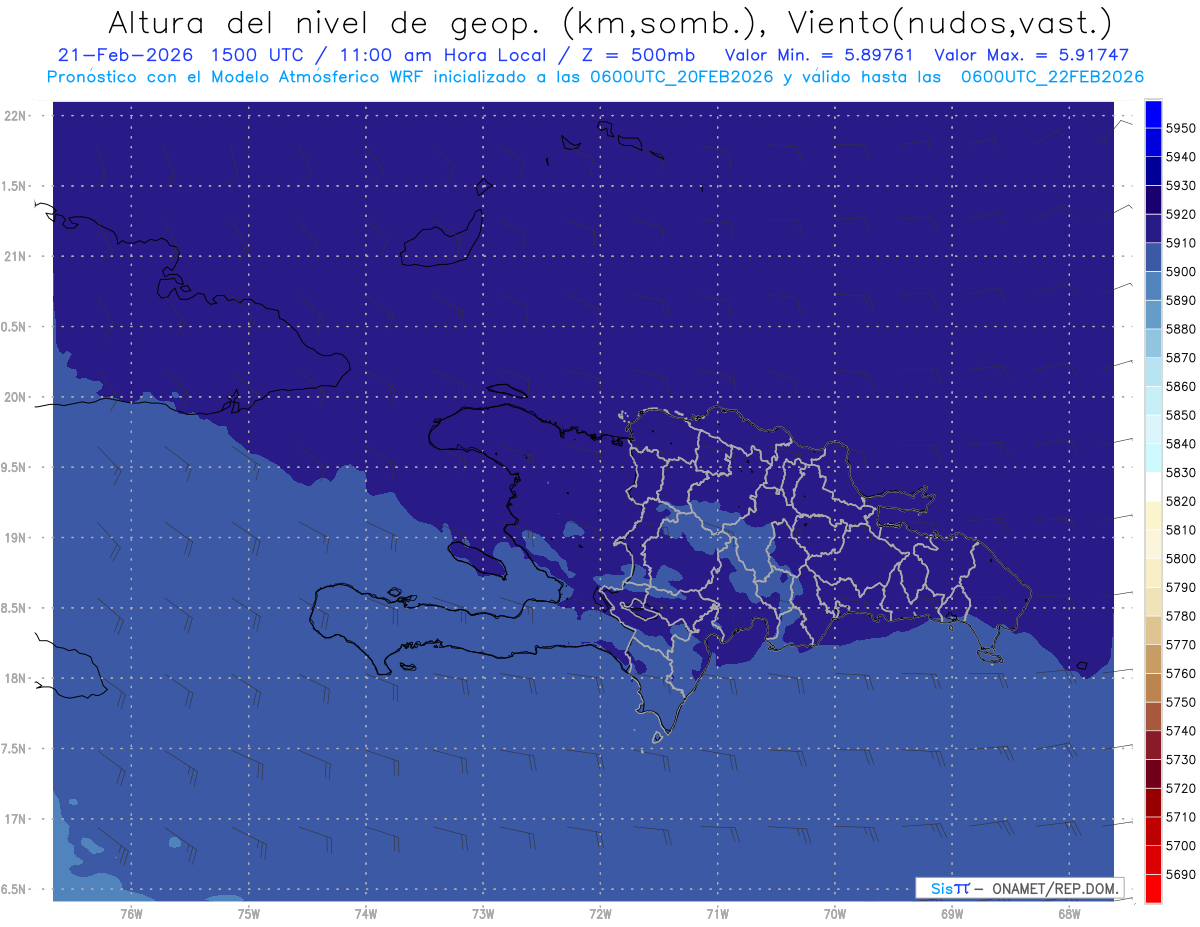The height and width of the screenshot is (927, 1200).
Task: Click the '21N' latitude label
Action: pyautogui.click(x=17, y=257)
